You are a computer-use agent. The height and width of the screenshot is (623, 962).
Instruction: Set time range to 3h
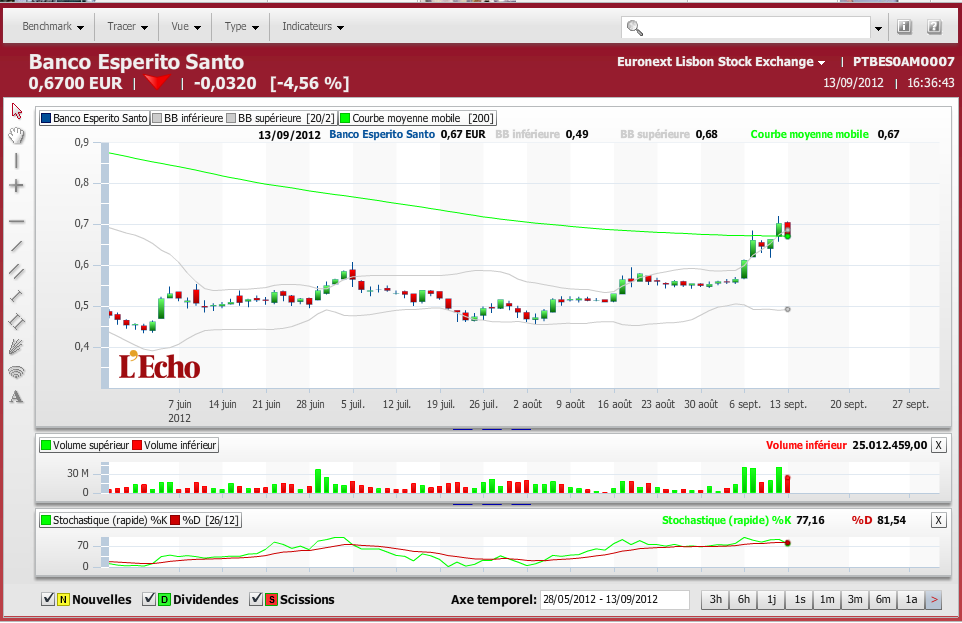715,600
